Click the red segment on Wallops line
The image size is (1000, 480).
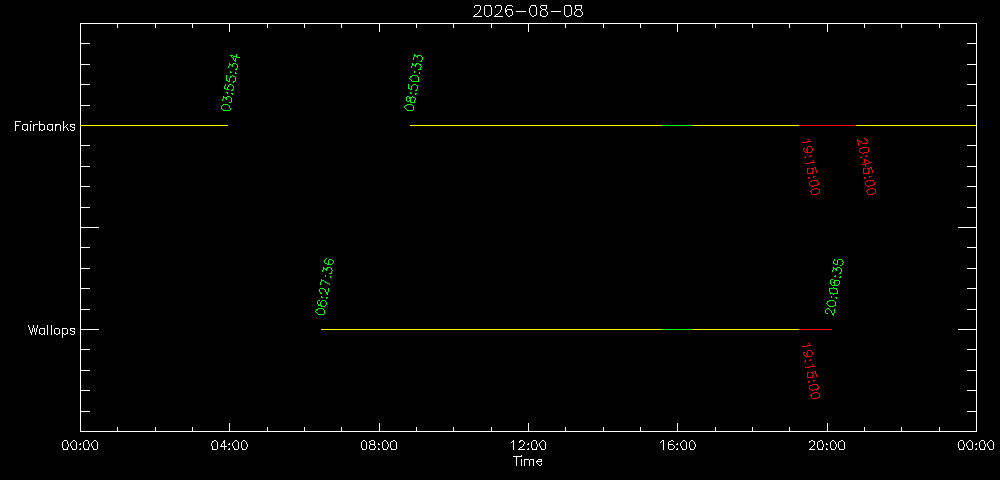(815, 330)
